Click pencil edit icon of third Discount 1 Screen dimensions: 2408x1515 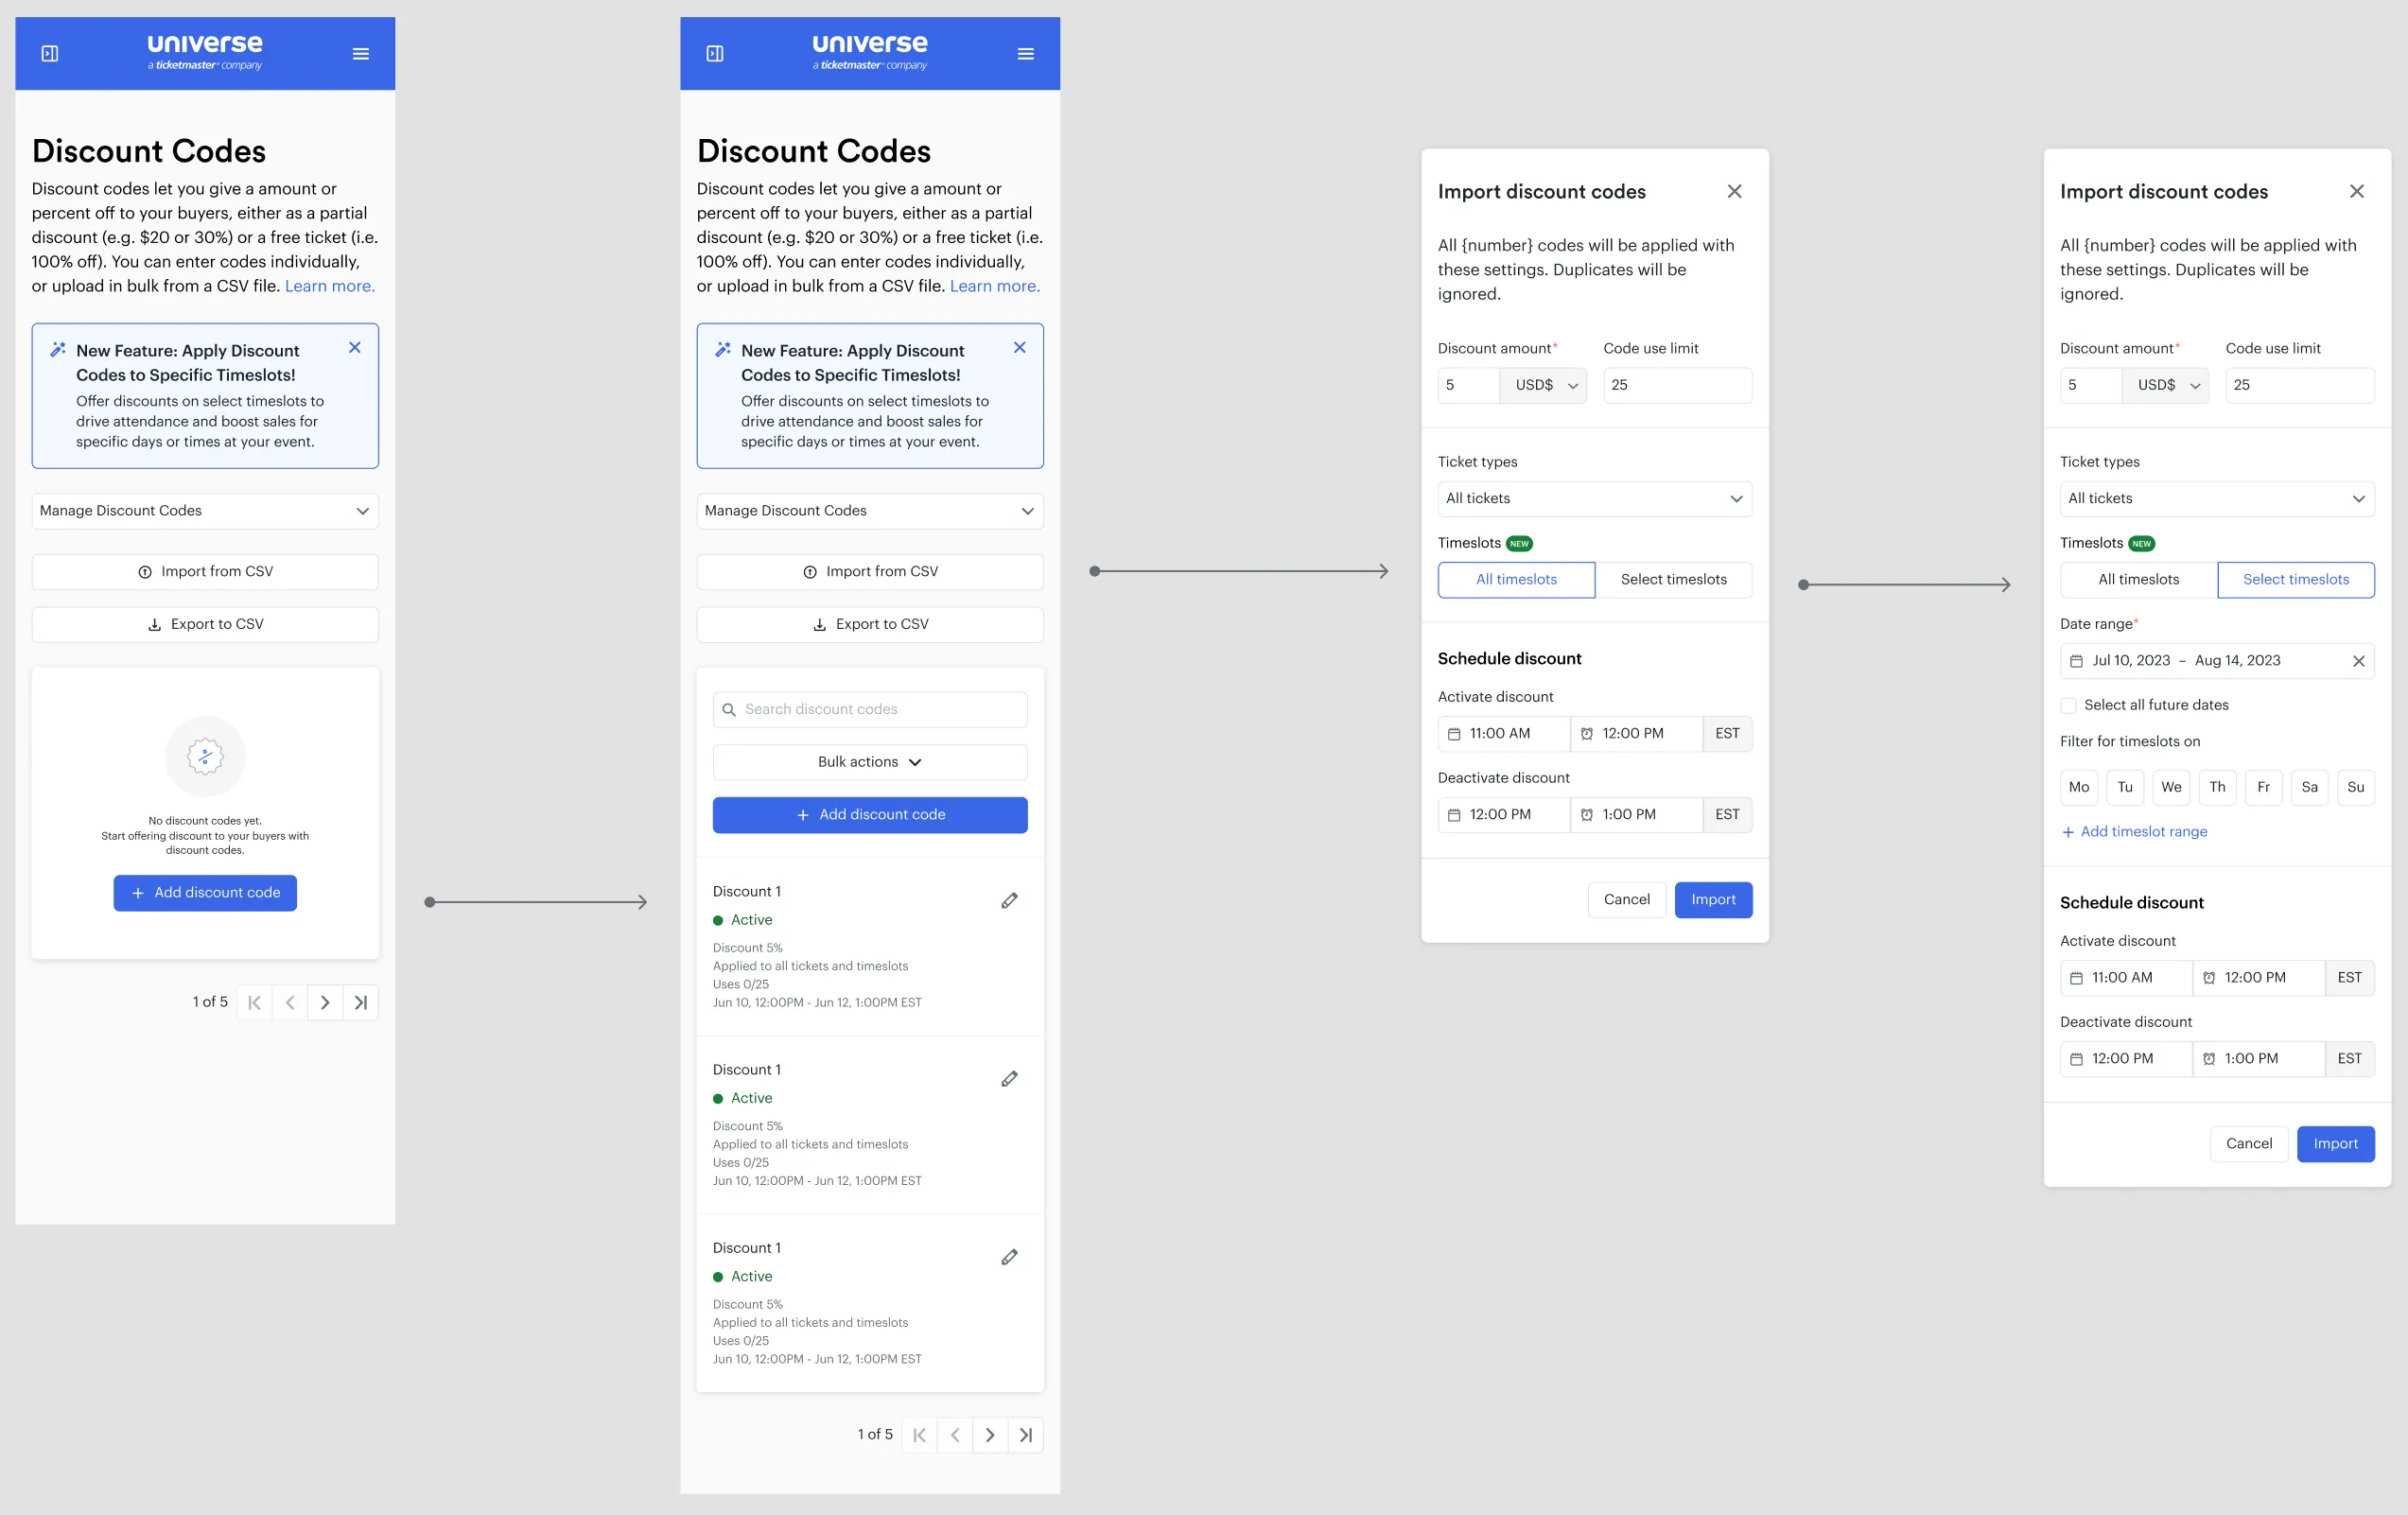(x=1009, y=1257)
